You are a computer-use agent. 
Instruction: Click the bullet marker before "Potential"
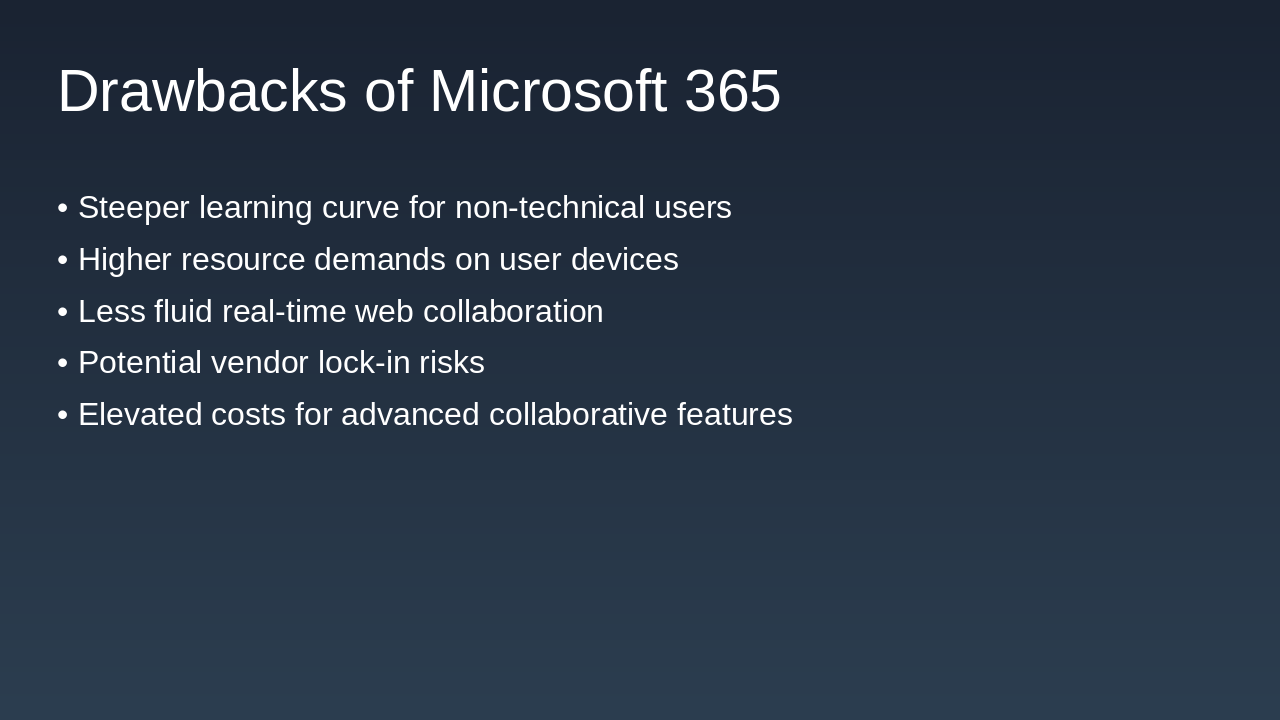63,363
